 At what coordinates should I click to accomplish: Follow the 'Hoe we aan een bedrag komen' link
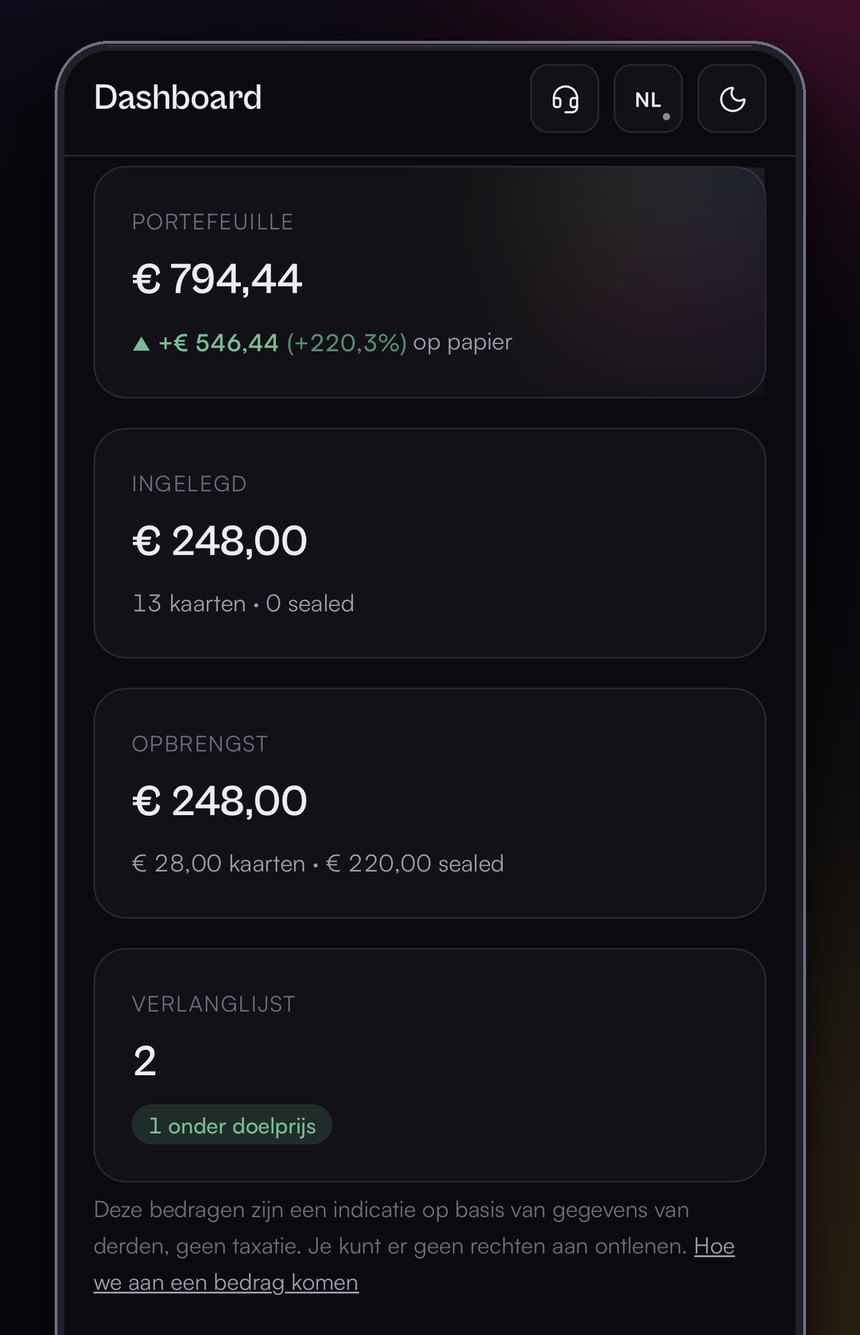point(414,1264)
